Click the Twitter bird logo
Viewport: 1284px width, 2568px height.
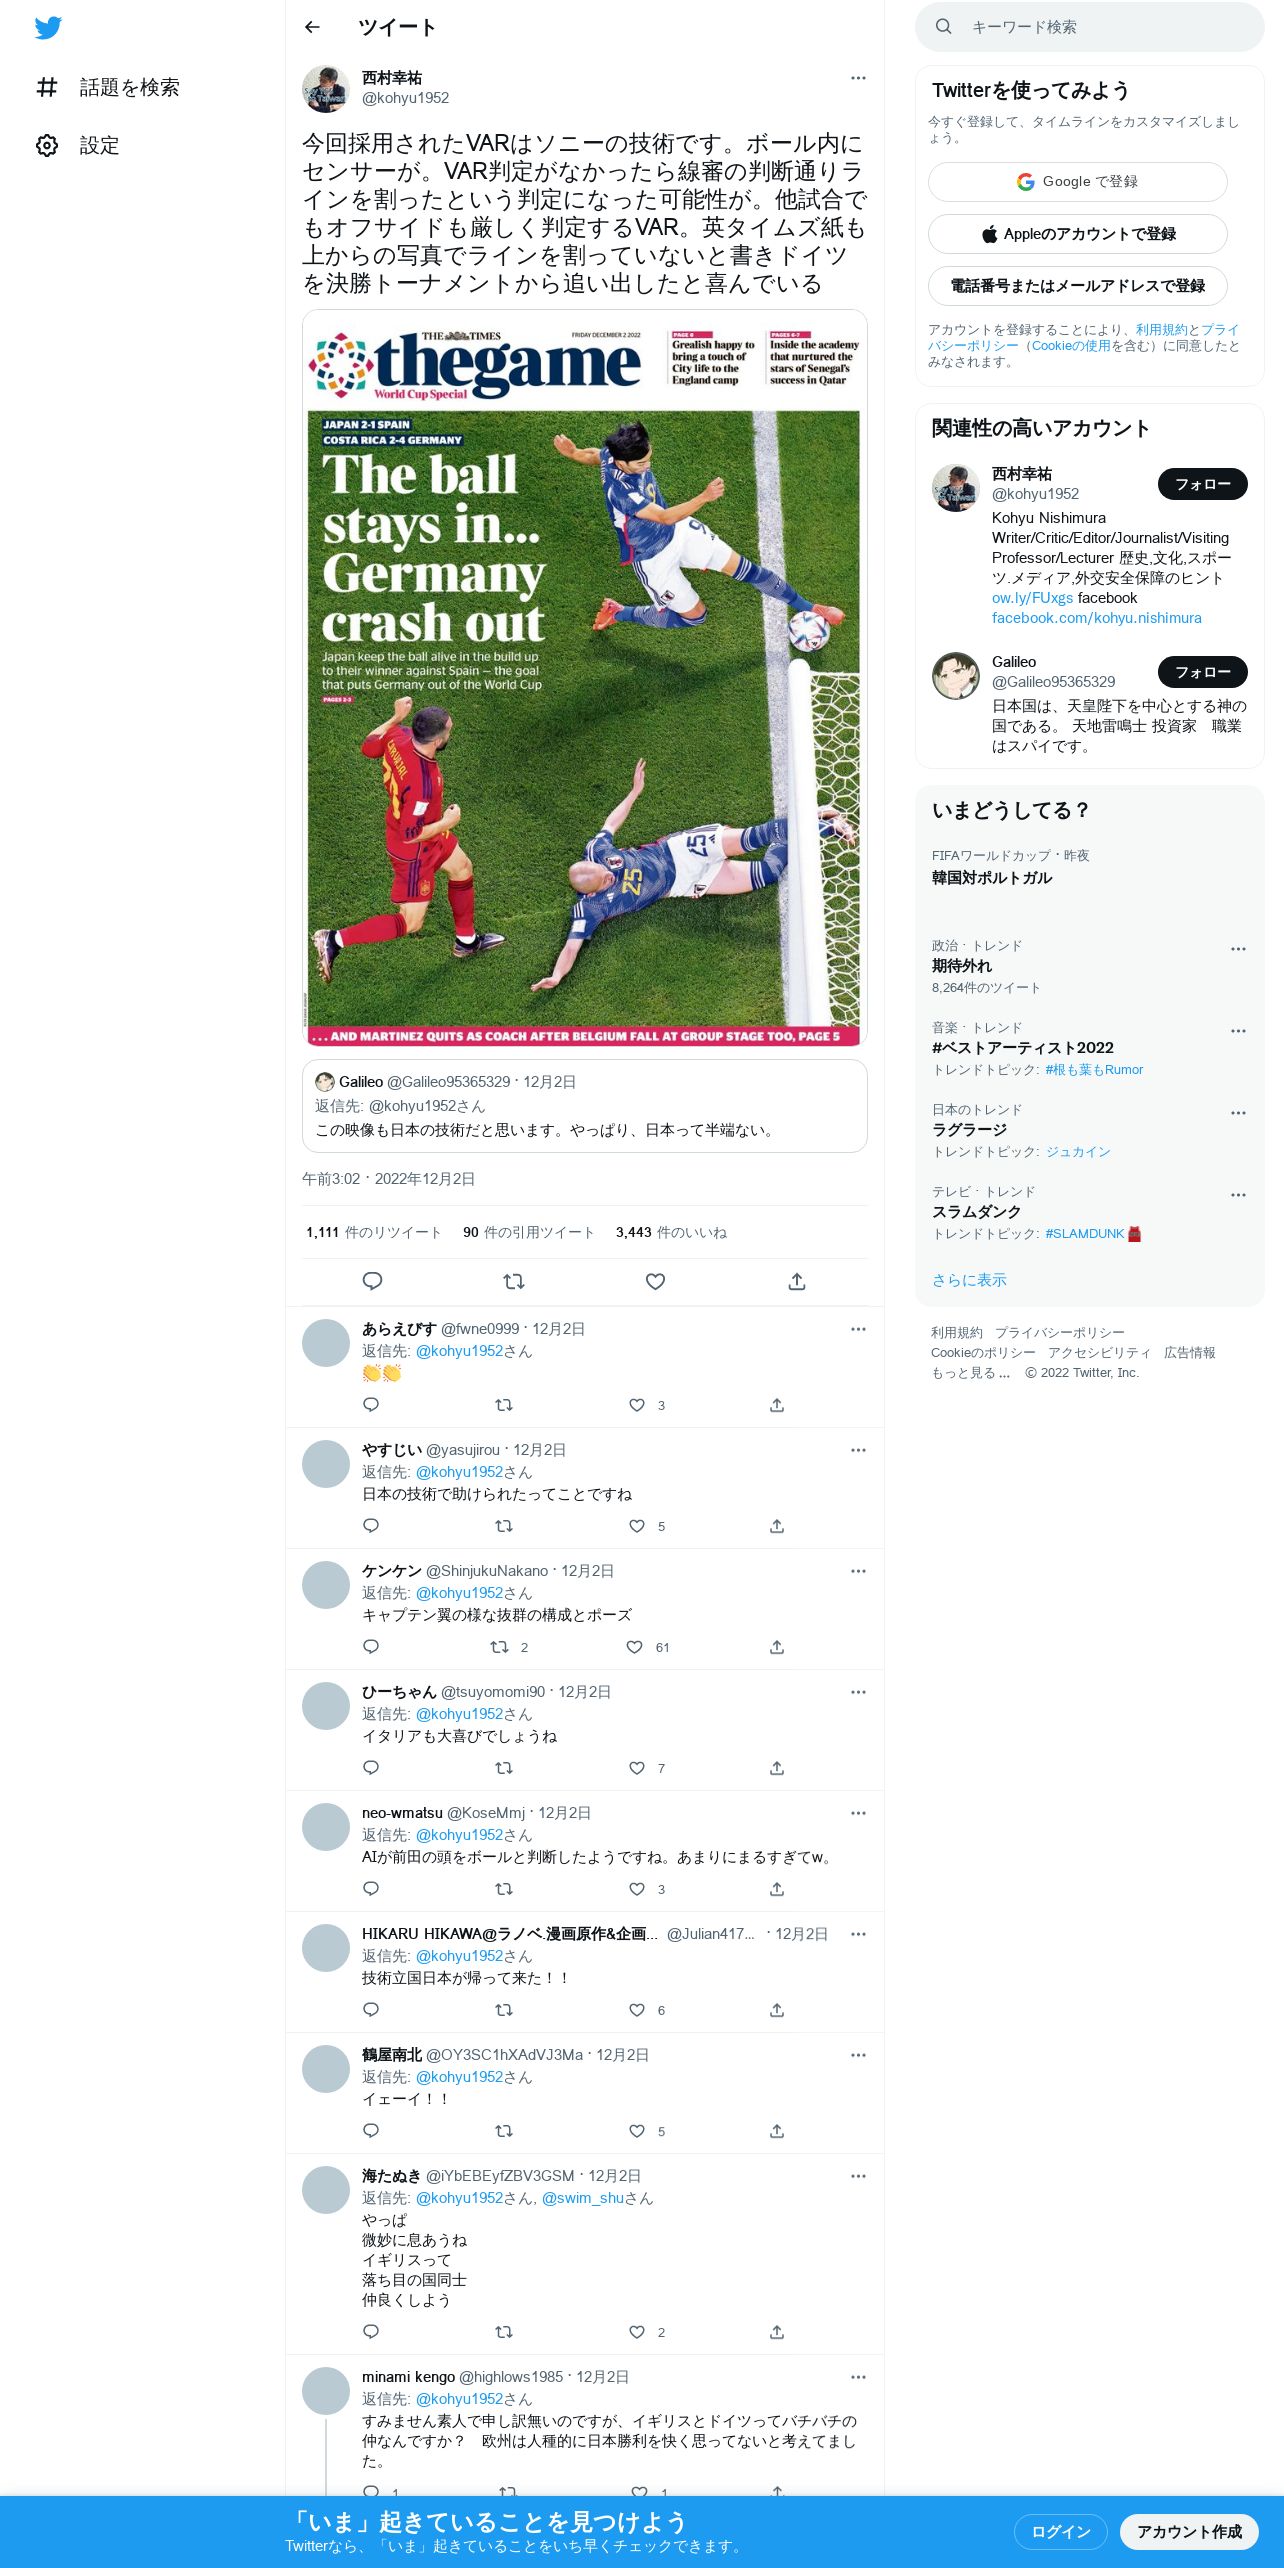(48, 28)
